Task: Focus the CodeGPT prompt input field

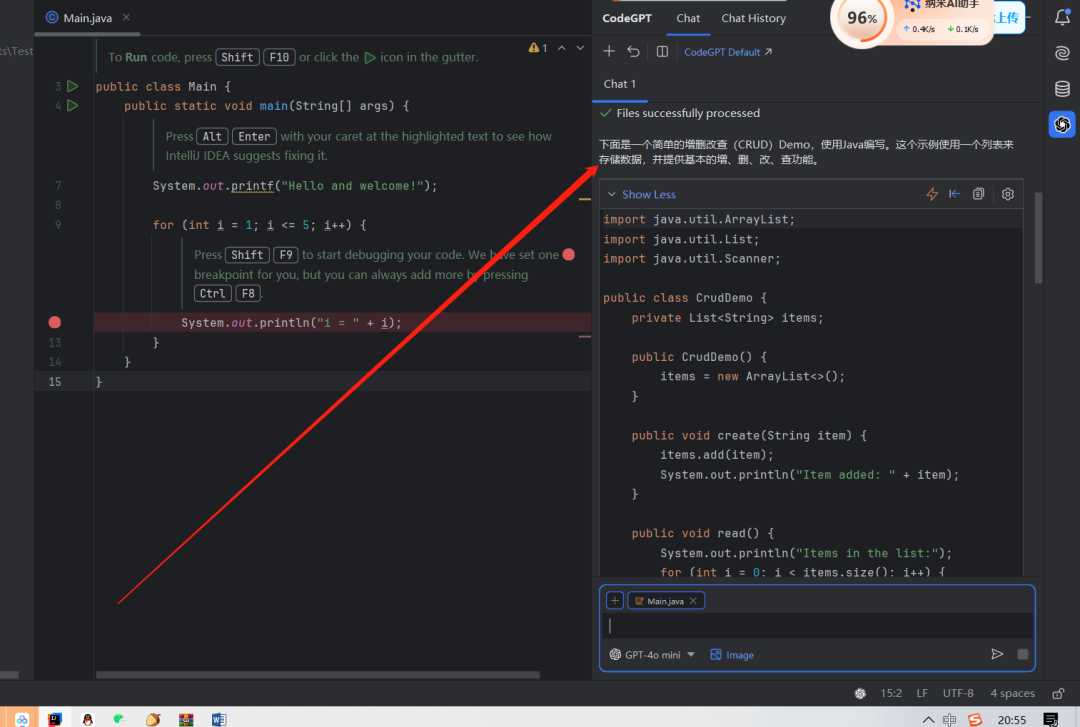Action: (x=817, y=626)
